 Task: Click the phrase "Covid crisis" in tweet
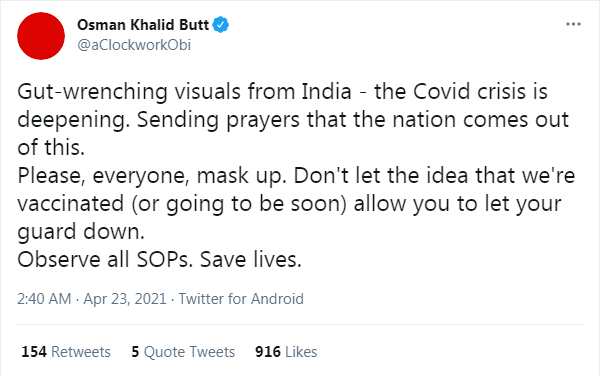pos(470,92)
